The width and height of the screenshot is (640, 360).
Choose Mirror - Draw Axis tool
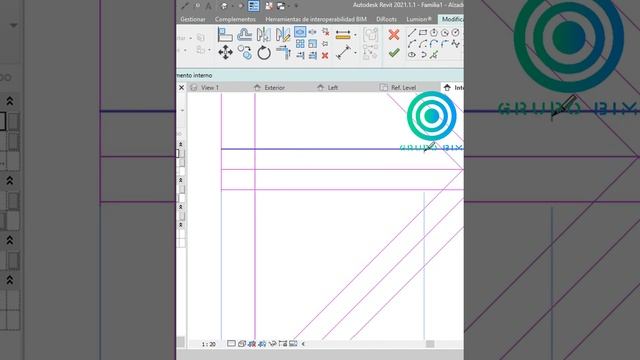[x=283, y=35]
